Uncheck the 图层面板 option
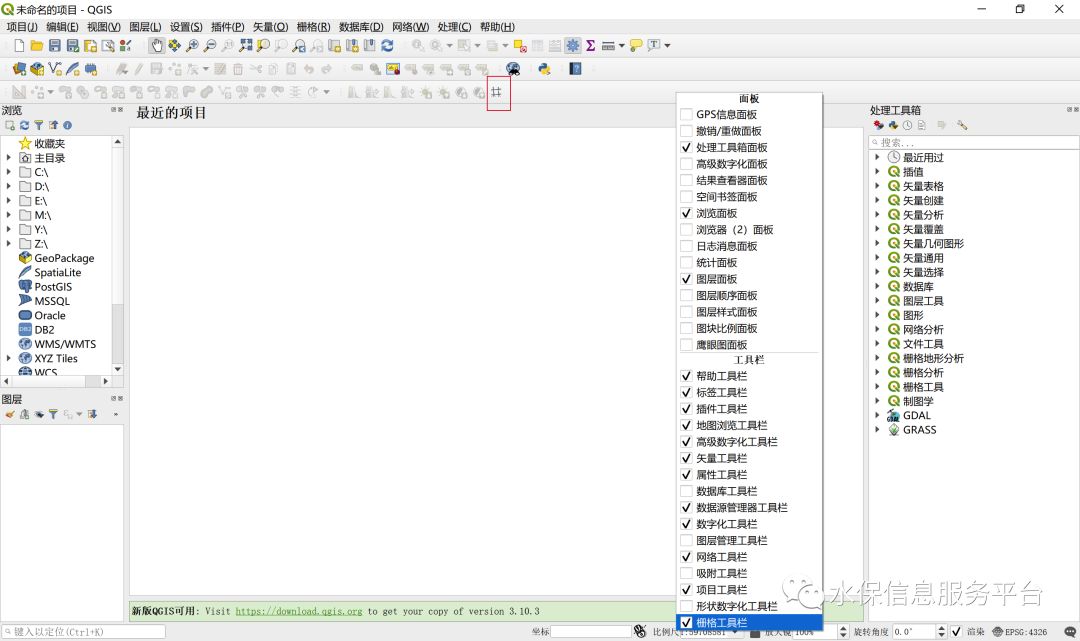This screenshot has width=1080, height=641. 686,279
